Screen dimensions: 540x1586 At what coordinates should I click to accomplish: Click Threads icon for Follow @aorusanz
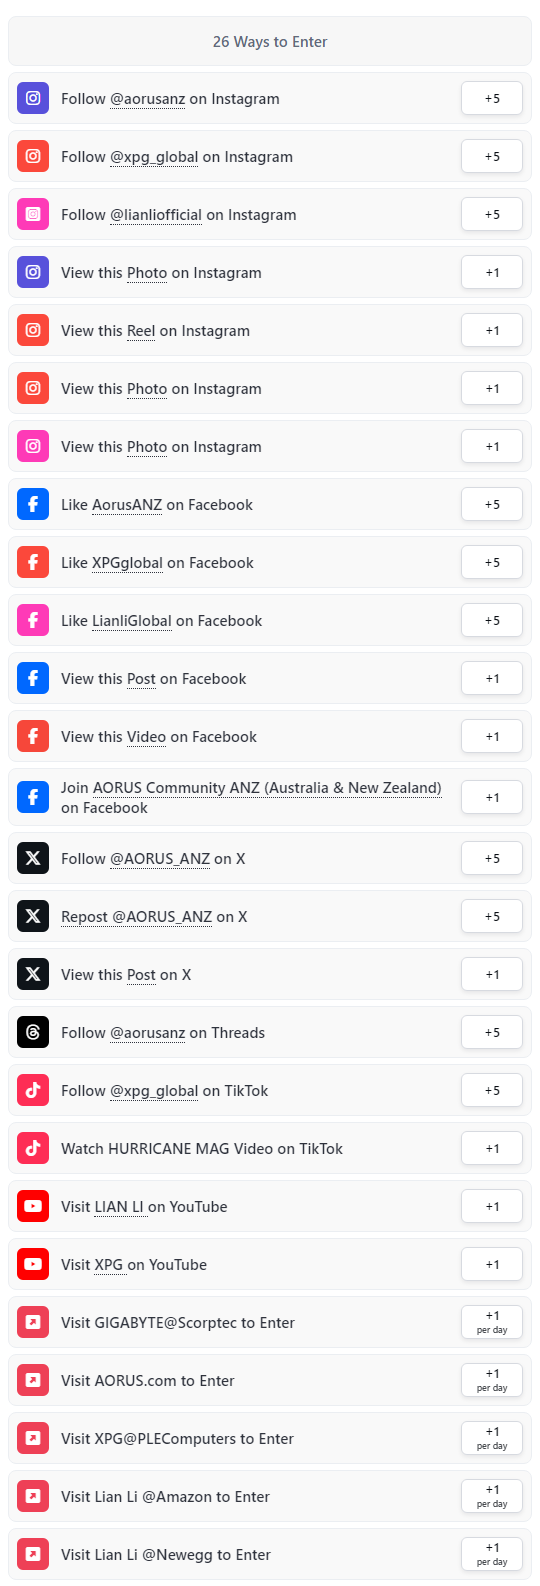click(33, 1032)
